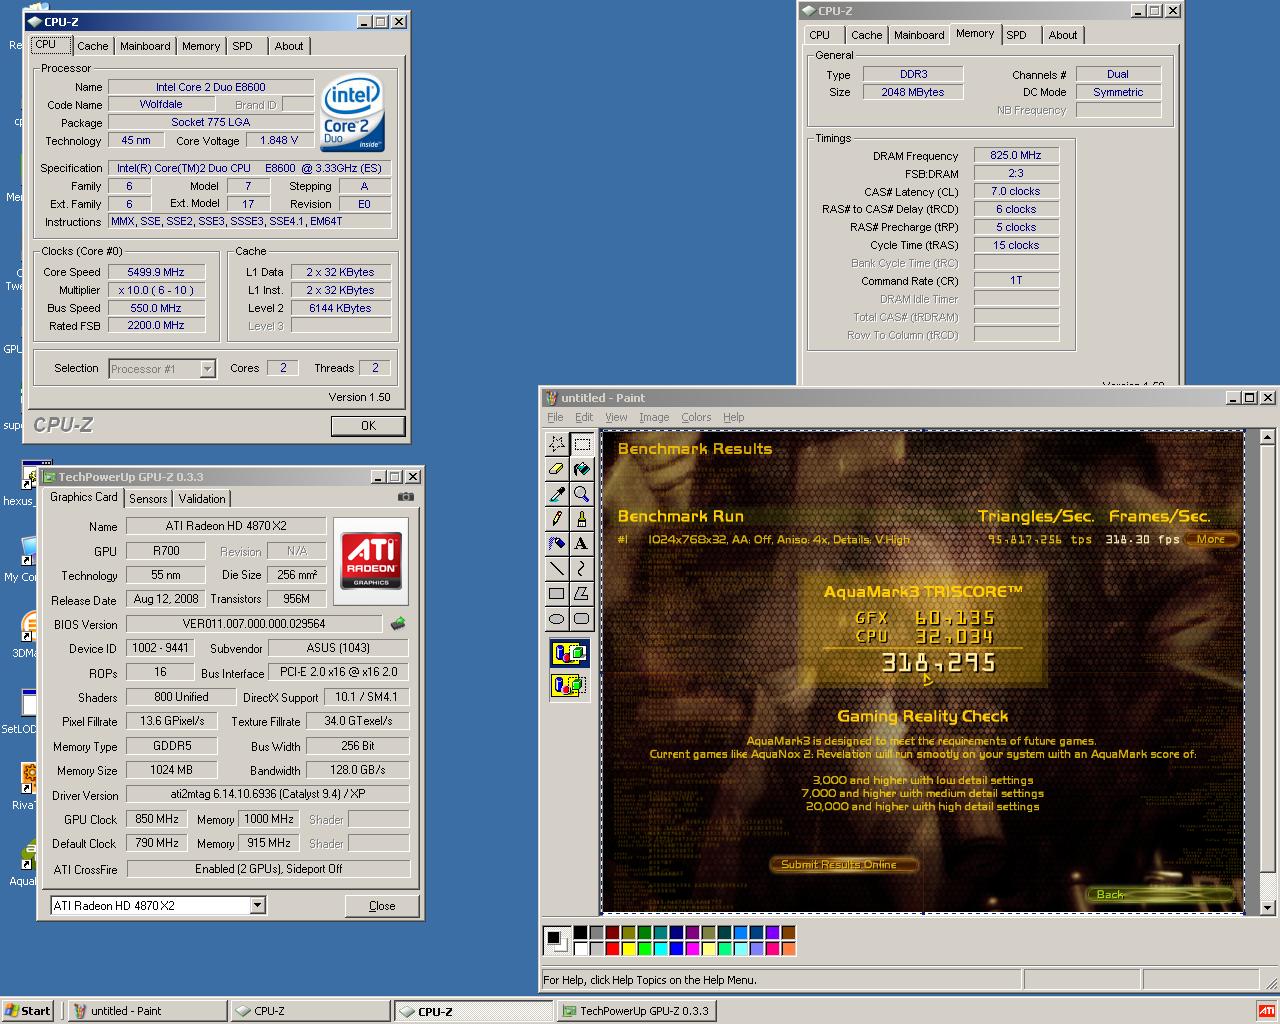Select the Brush tool in Paint
Viewport: 1280px width, 1024px height.
[582, 518]
